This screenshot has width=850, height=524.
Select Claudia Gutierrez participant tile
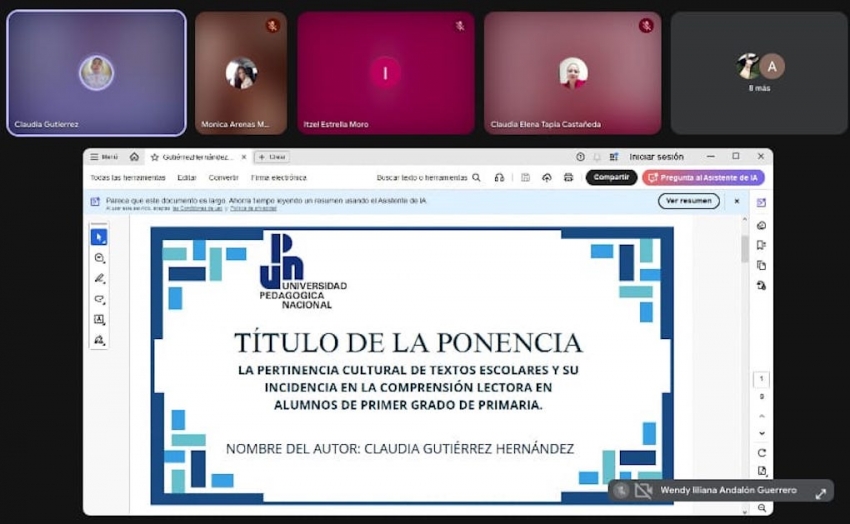[96, 73]
